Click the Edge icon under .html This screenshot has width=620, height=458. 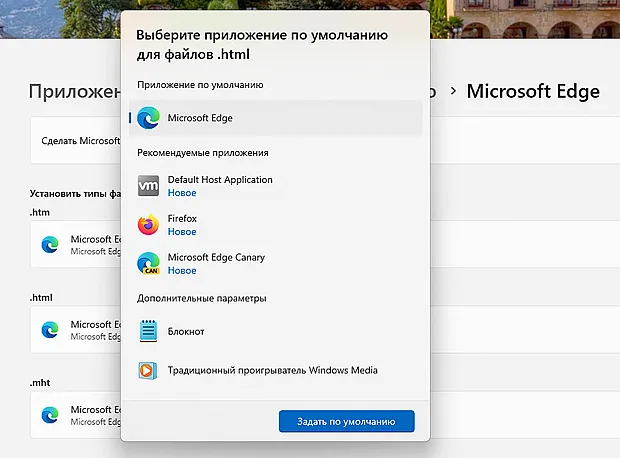tap(50, 329)
